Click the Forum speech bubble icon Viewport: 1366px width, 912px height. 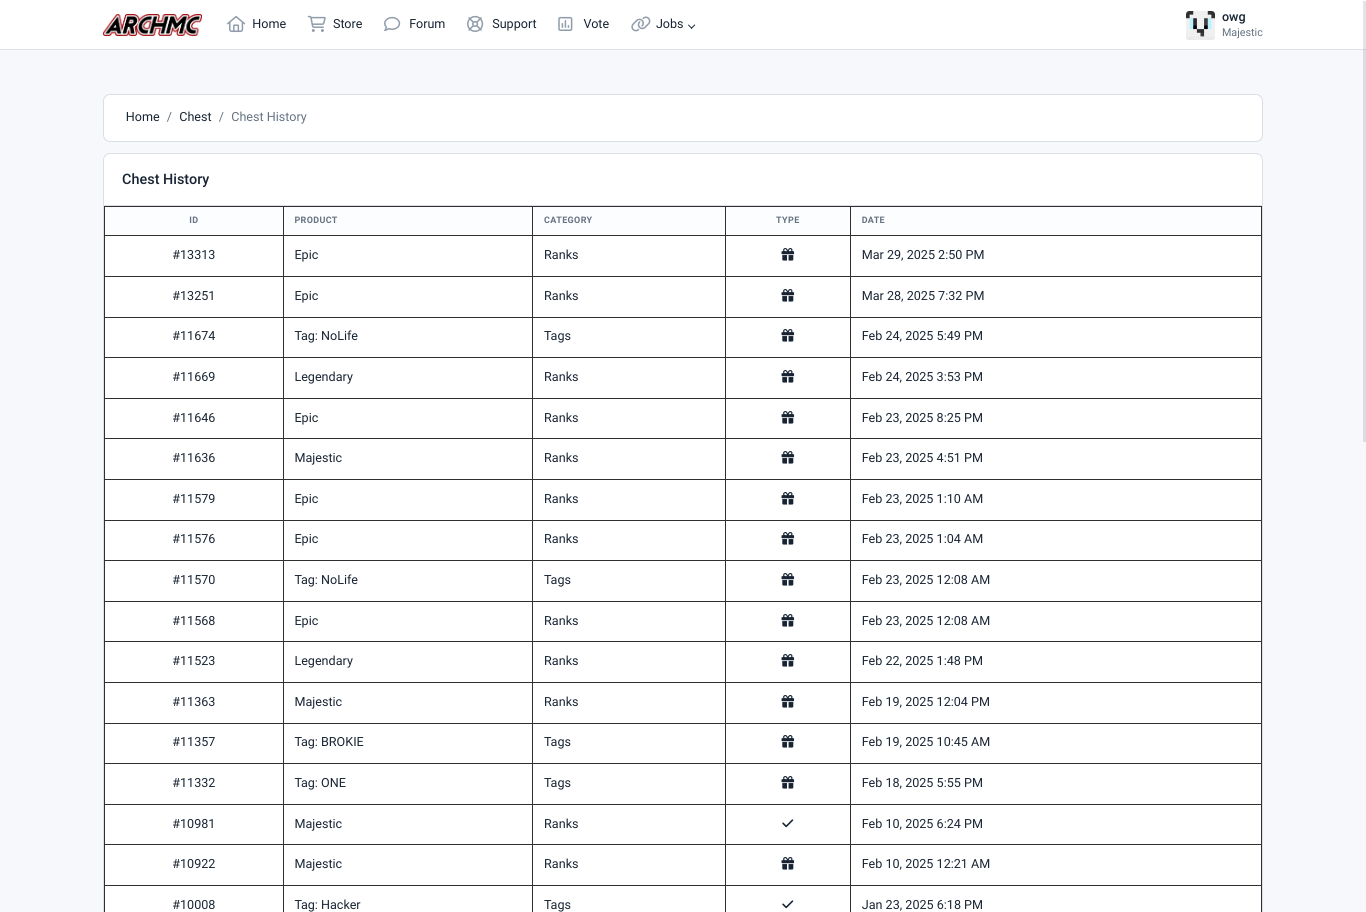pyautogui.click(x=392, y=24)
